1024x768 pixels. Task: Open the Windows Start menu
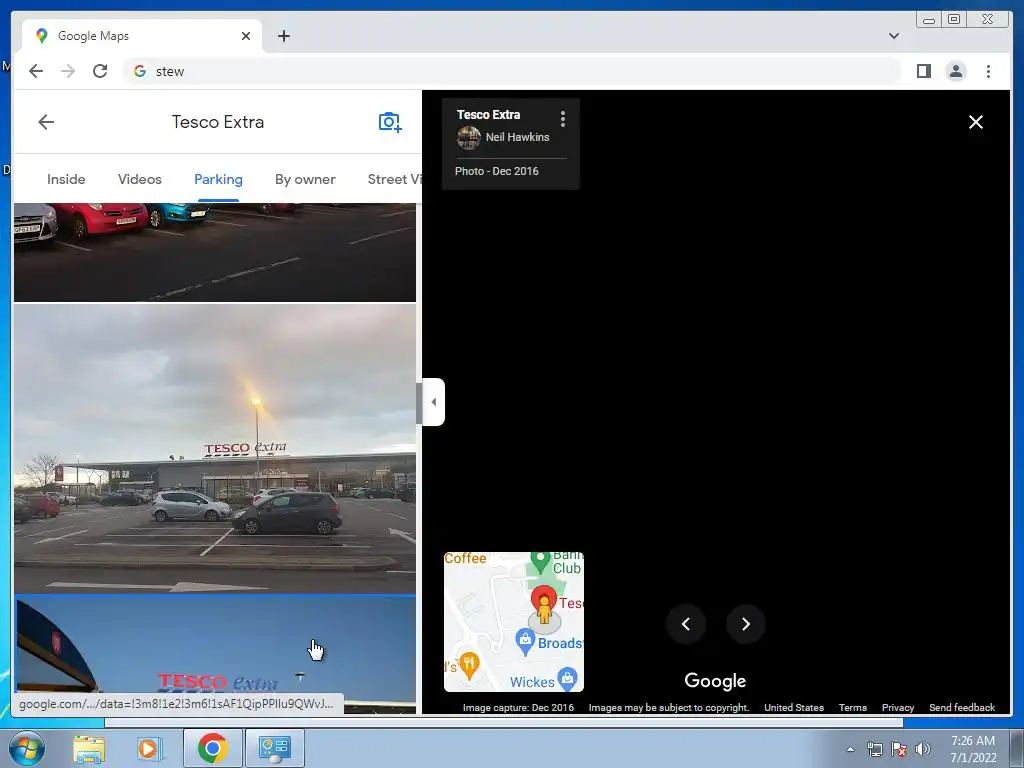click(25, 748)
